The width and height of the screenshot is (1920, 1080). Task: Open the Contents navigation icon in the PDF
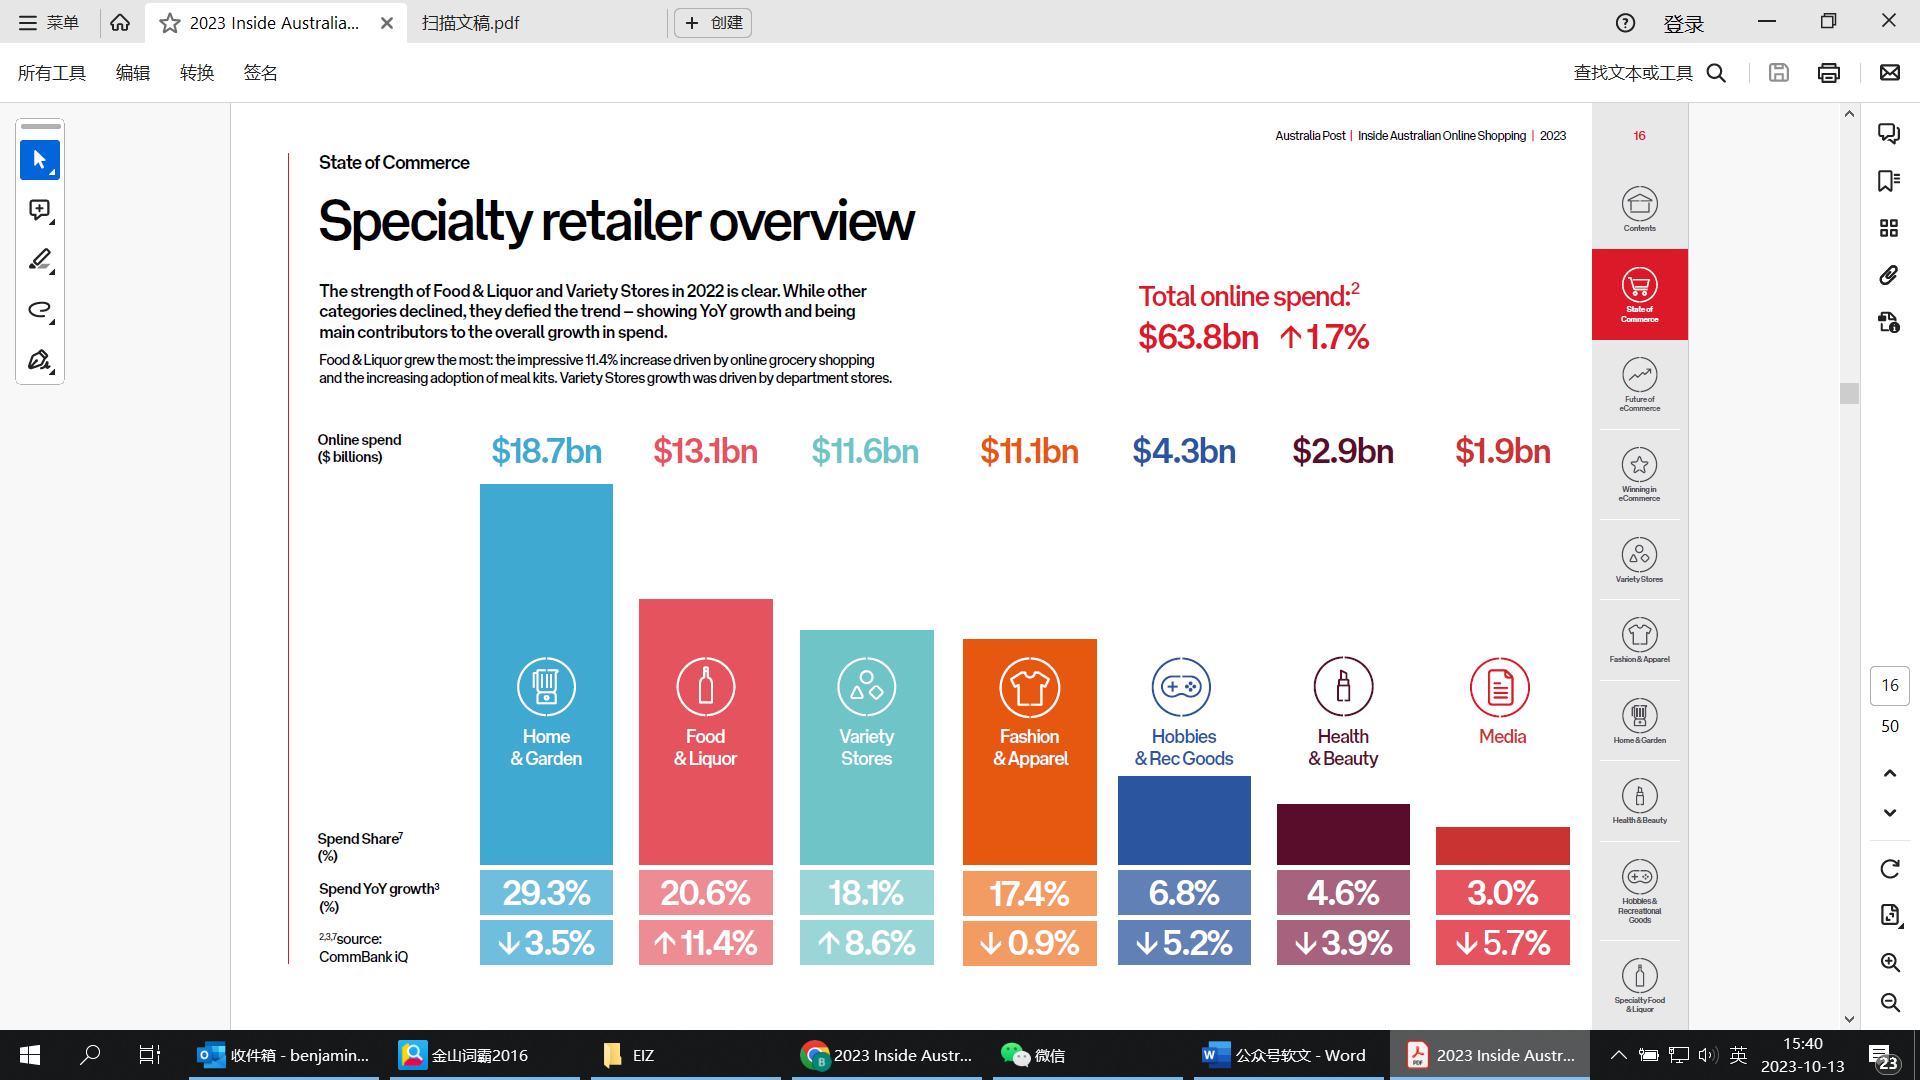(x=1640, y=209)
